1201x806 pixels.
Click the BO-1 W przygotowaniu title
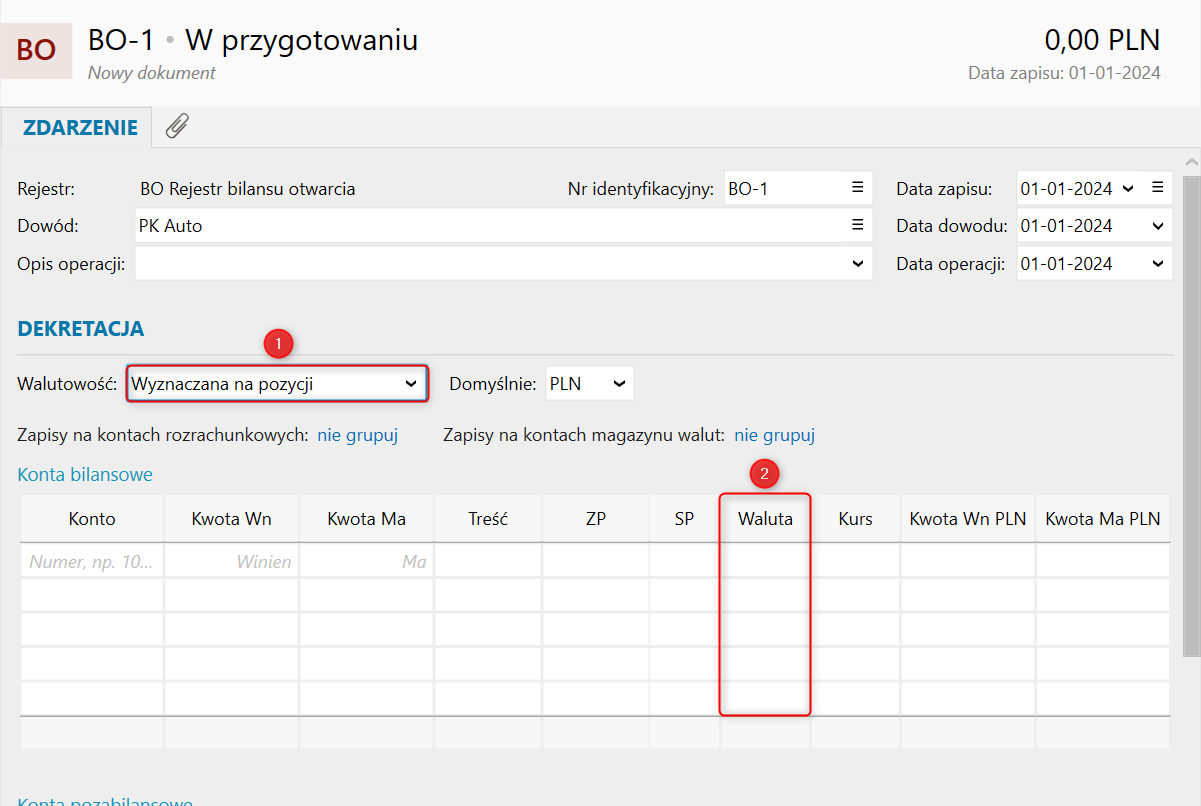pyautogui.click(x=253, y=40)
